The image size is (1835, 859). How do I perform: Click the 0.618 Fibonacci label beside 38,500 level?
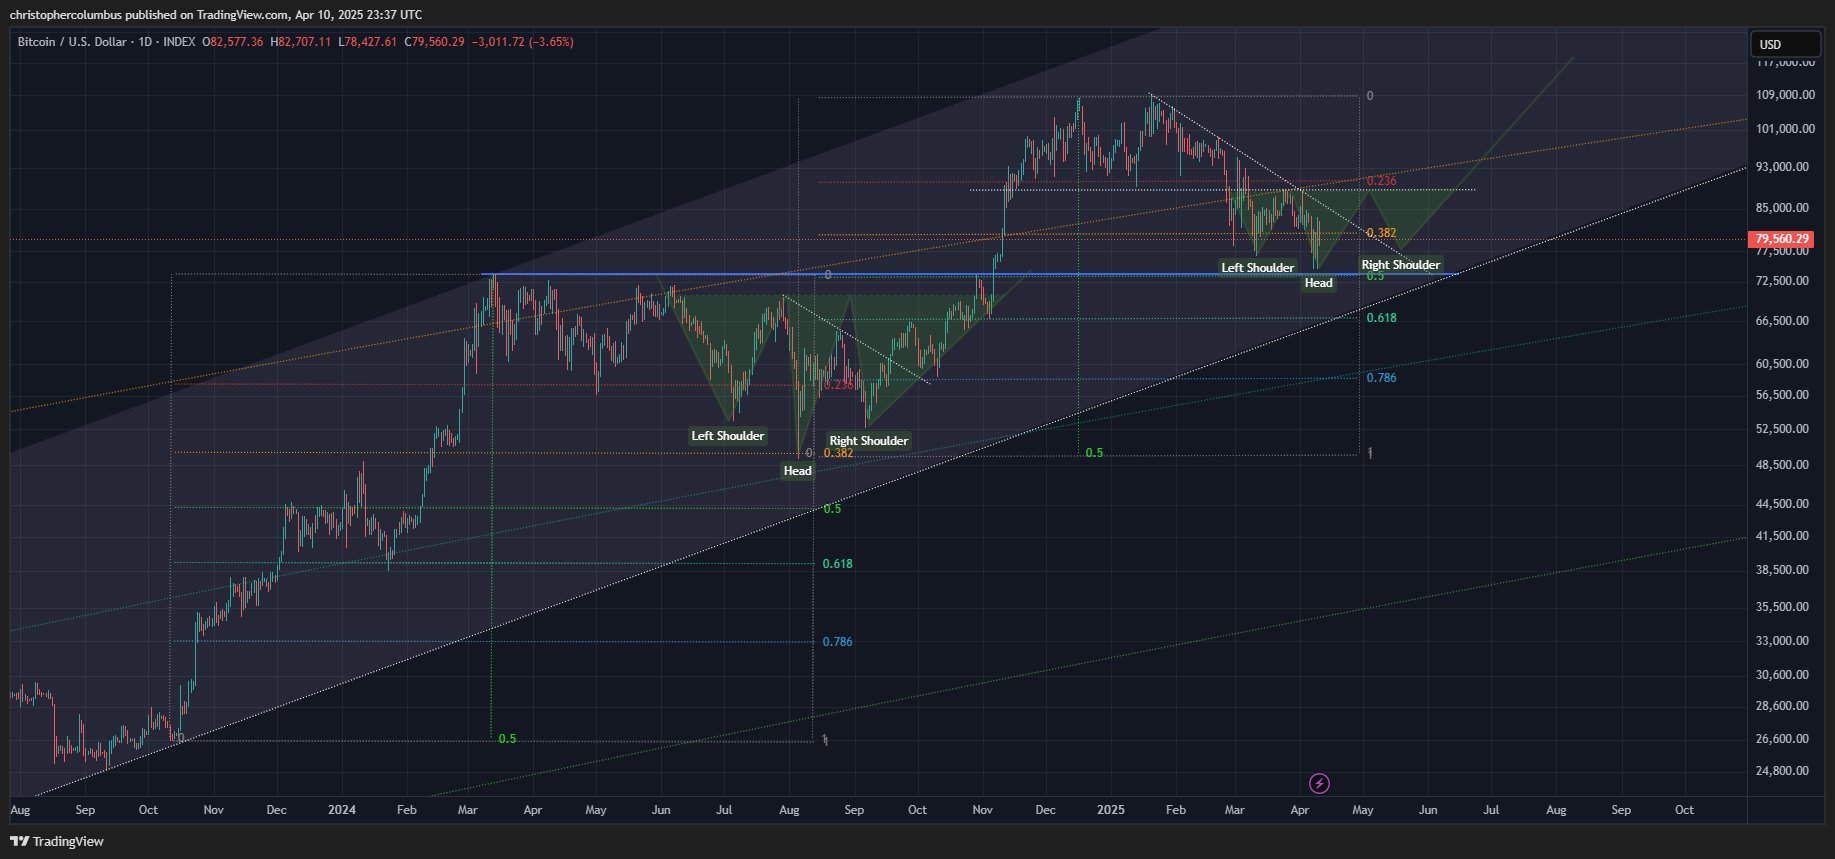pyautogui.click(x=838, y=564)
